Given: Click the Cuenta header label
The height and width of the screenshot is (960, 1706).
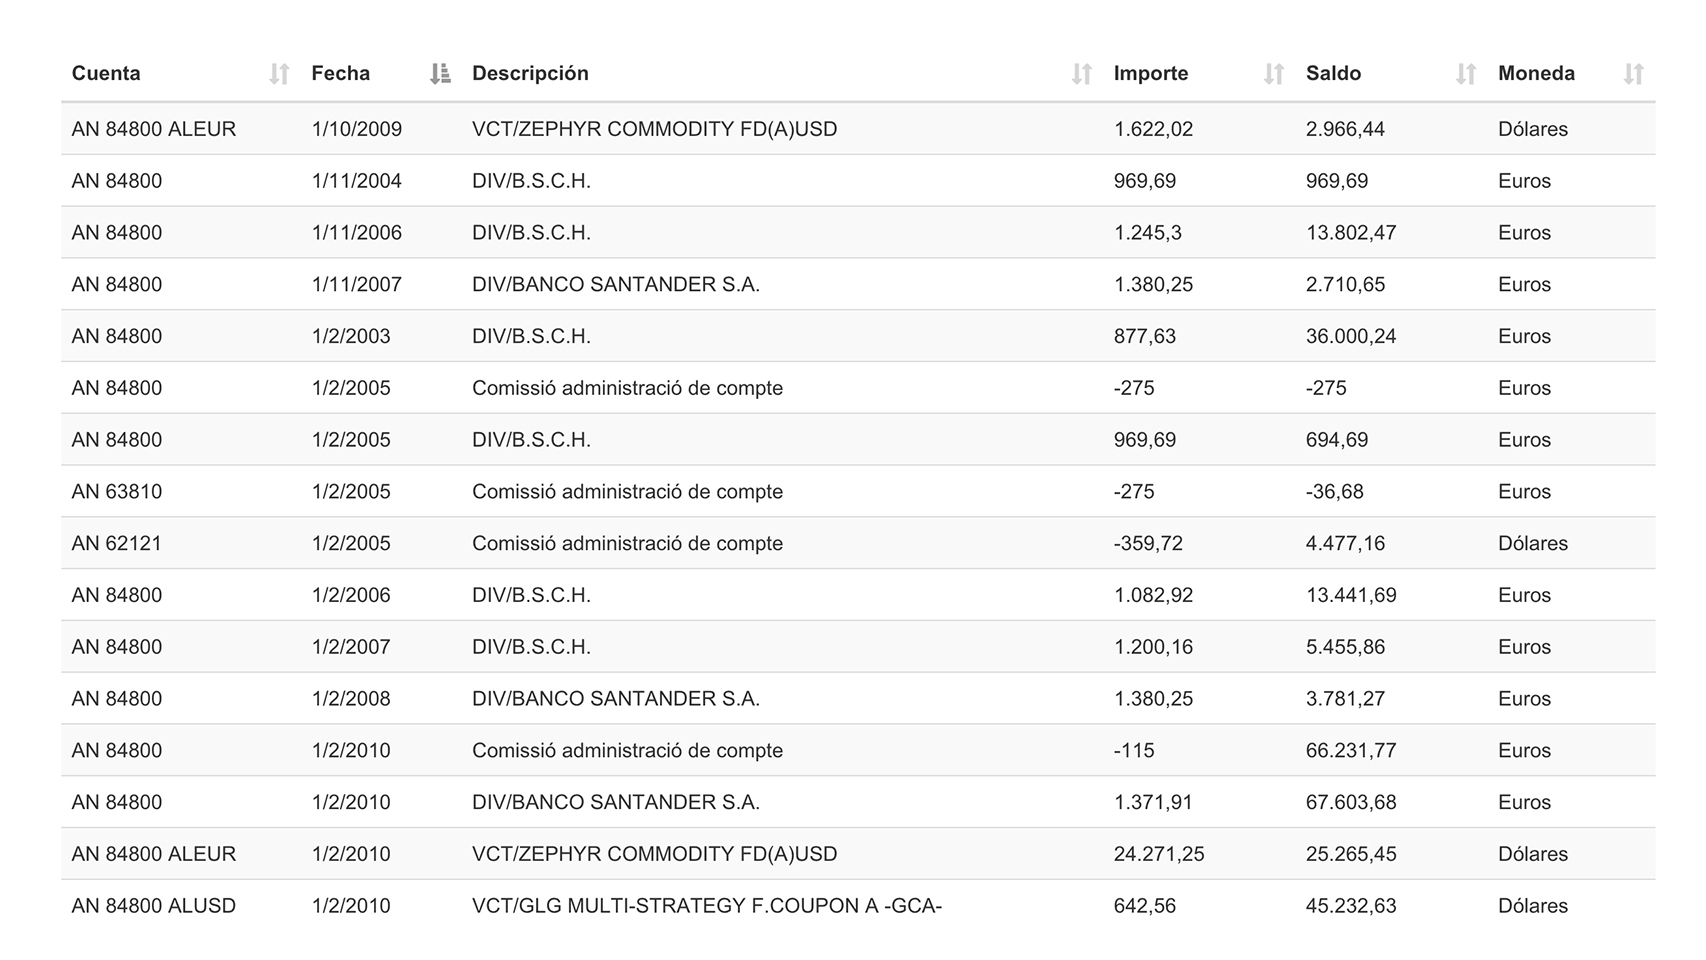Looking at the screenshot, I should pyautogui.click(x=106, y=74).
